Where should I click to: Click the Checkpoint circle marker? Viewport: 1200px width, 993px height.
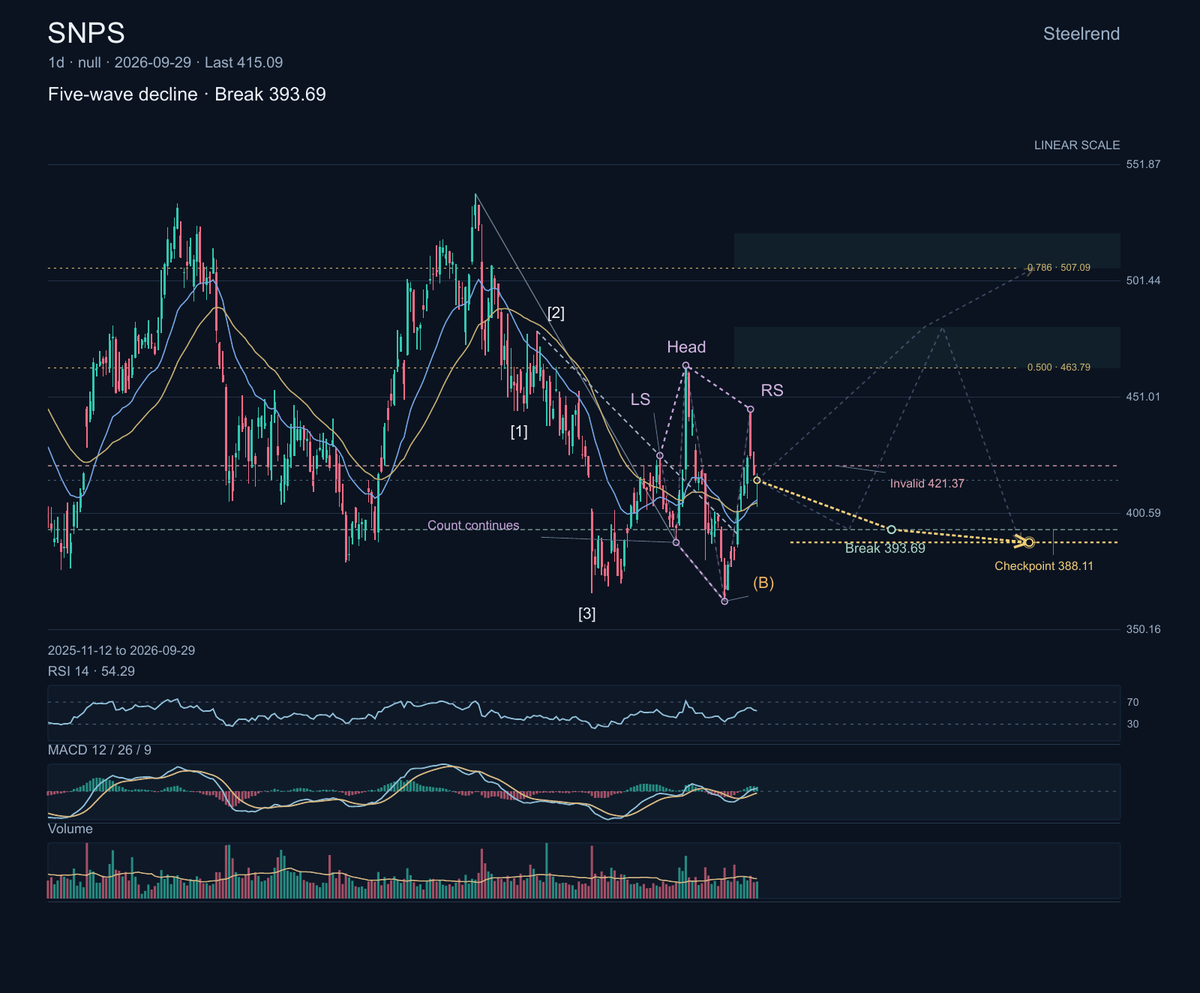[1029, 542]
